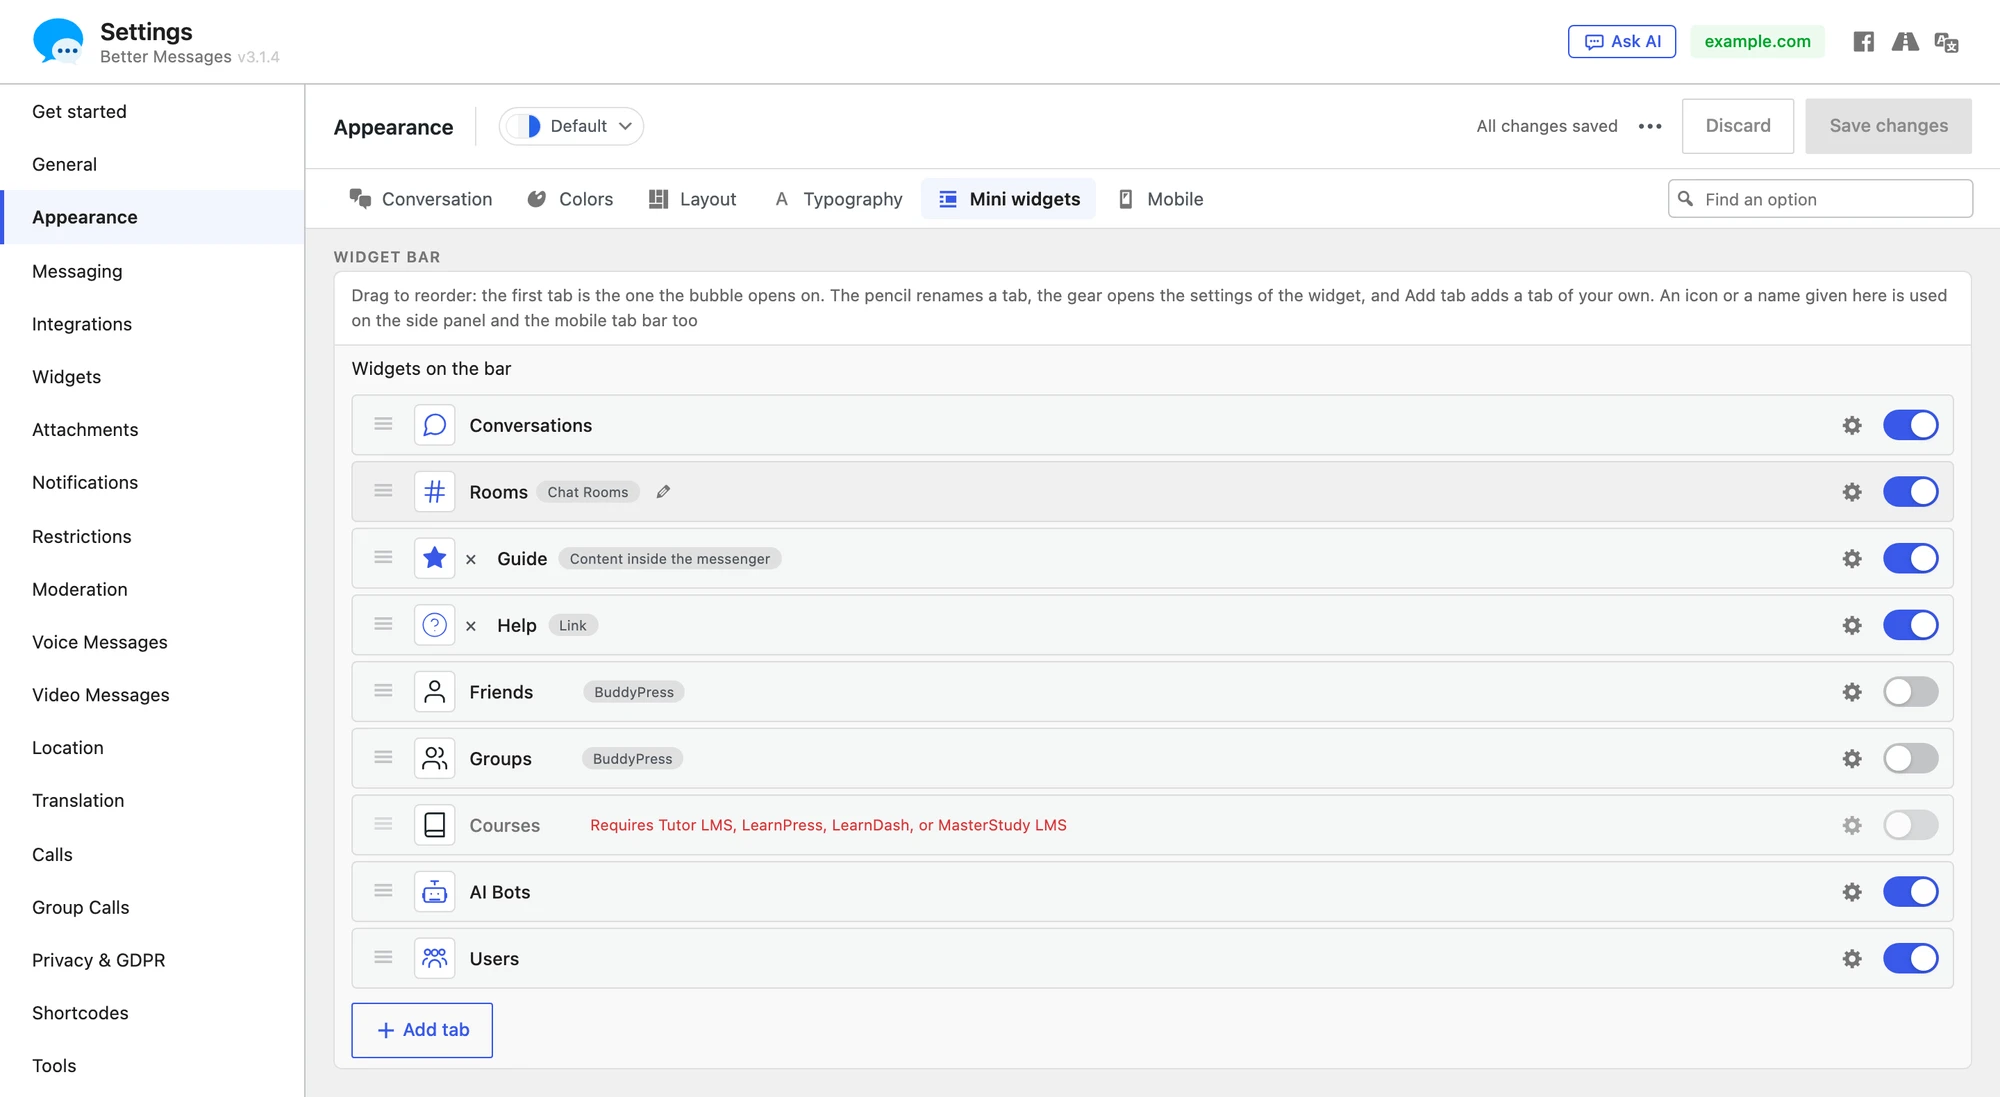Click the pencil to rename the Rooms tab
This screenshot has height=1097, width=2000.
pyautogui.click(x=663, y=492)
